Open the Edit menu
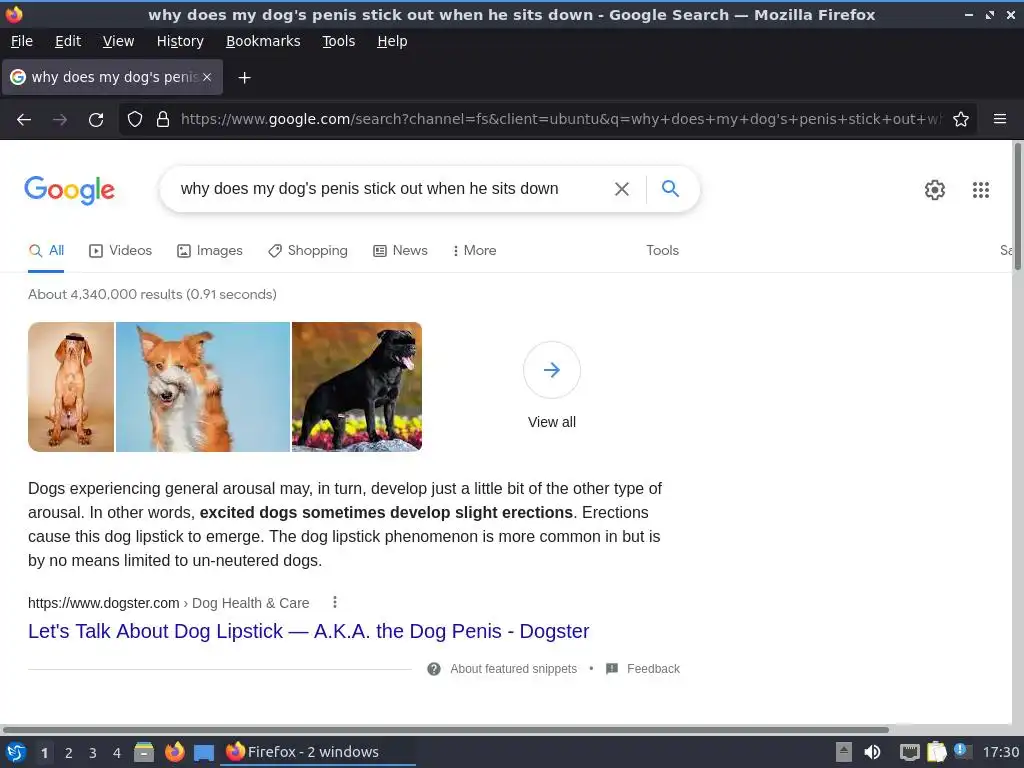 click(x=68, y=41)
